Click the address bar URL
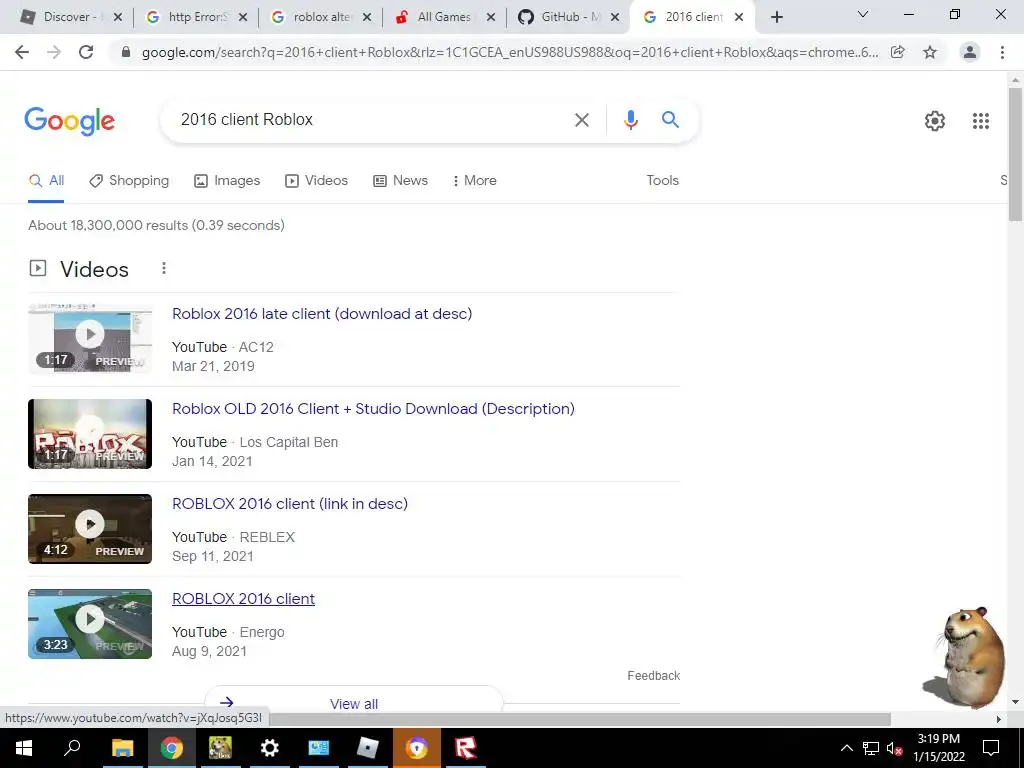The image size is (1024, 768). coord(509,52)
